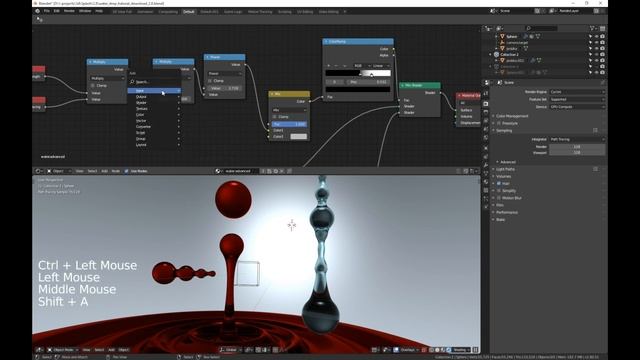Screen dimensions: 640x360
Task: Open viewport Object Mode dropdown
Action: click(63, 350)
